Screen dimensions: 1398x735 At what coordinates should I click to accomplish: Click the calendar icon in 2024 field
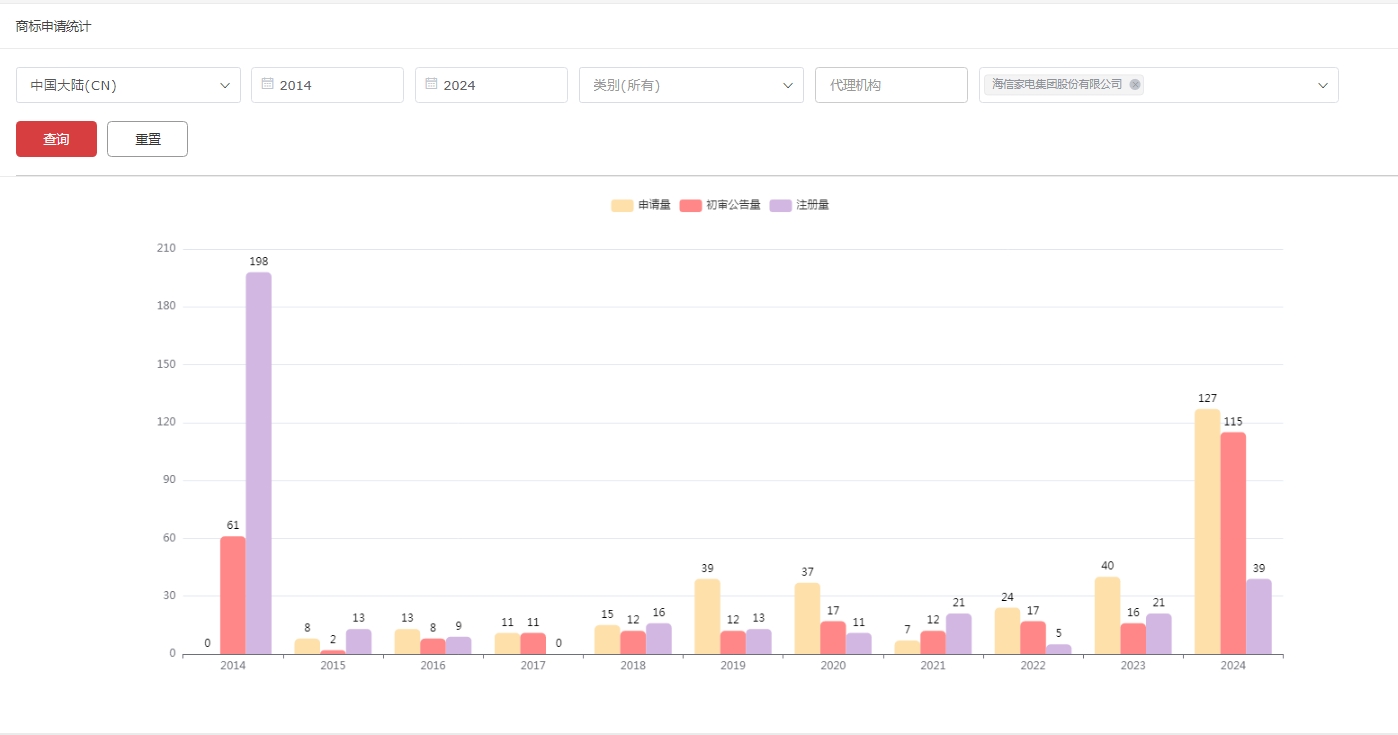coord(431,84)
